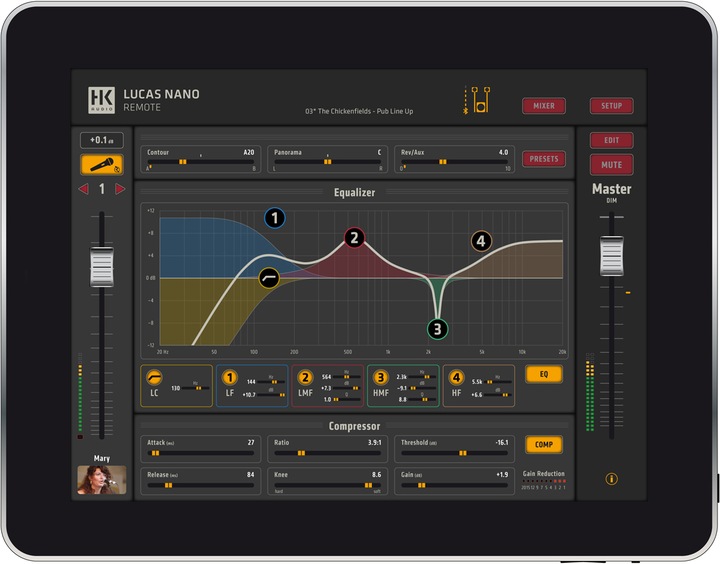The width and height of the screenshot is (720, 564).
Task: Select EQ node 1 in graph
Action: point(275,218)
